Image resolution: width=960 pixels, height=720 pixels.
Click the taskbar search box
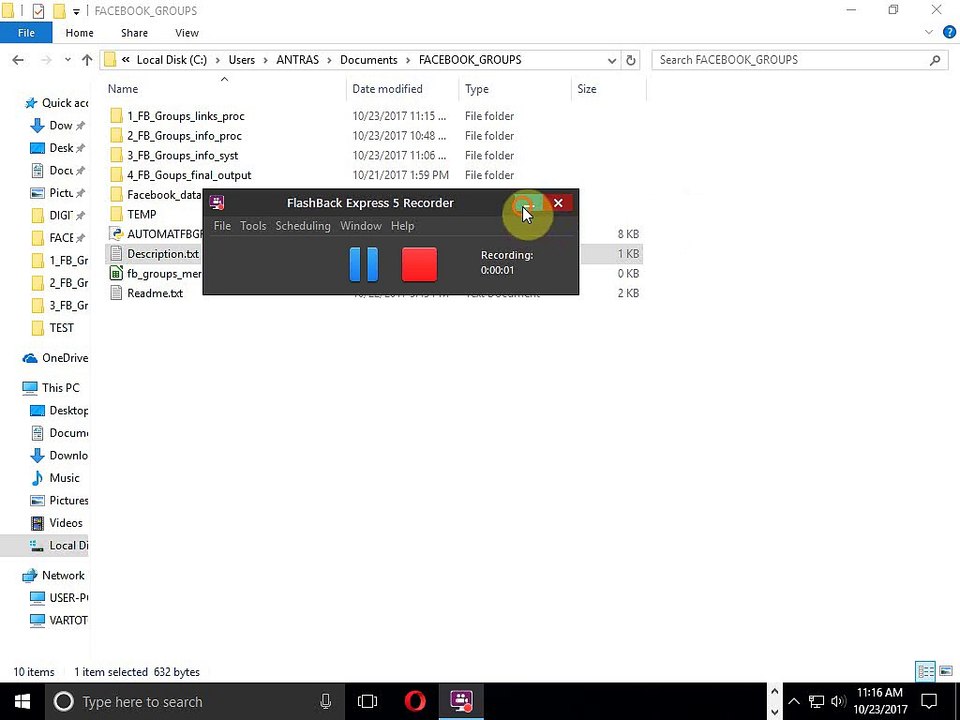[193, 702]
